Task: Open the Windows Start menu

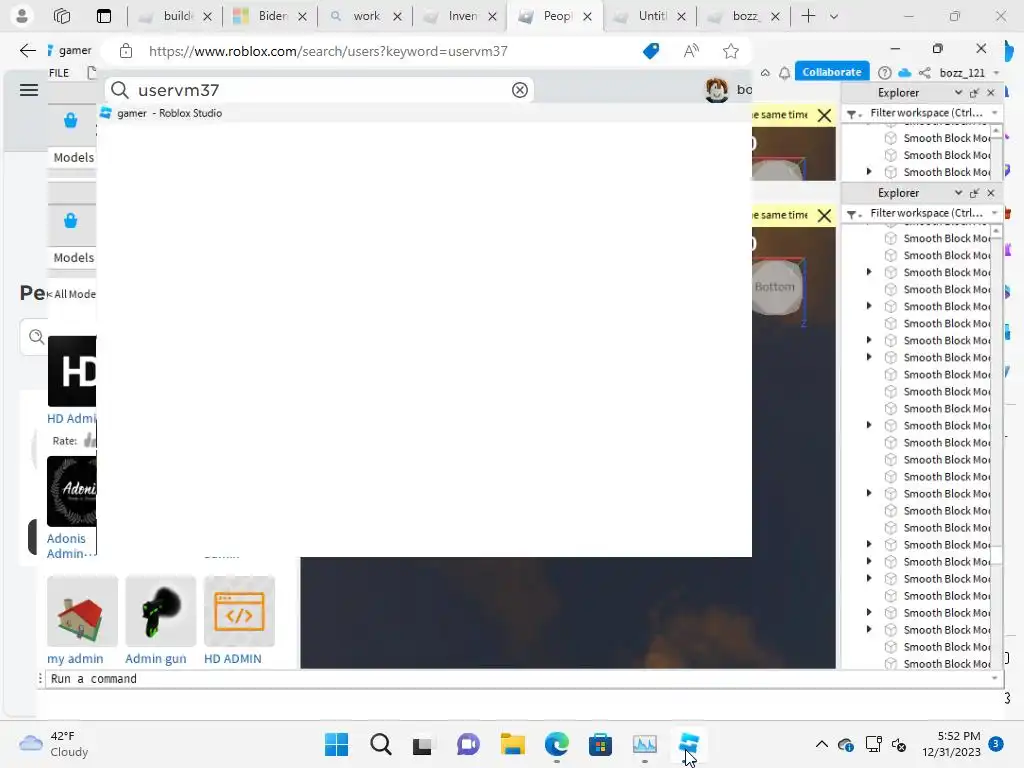Action: (x=336, y=744)
